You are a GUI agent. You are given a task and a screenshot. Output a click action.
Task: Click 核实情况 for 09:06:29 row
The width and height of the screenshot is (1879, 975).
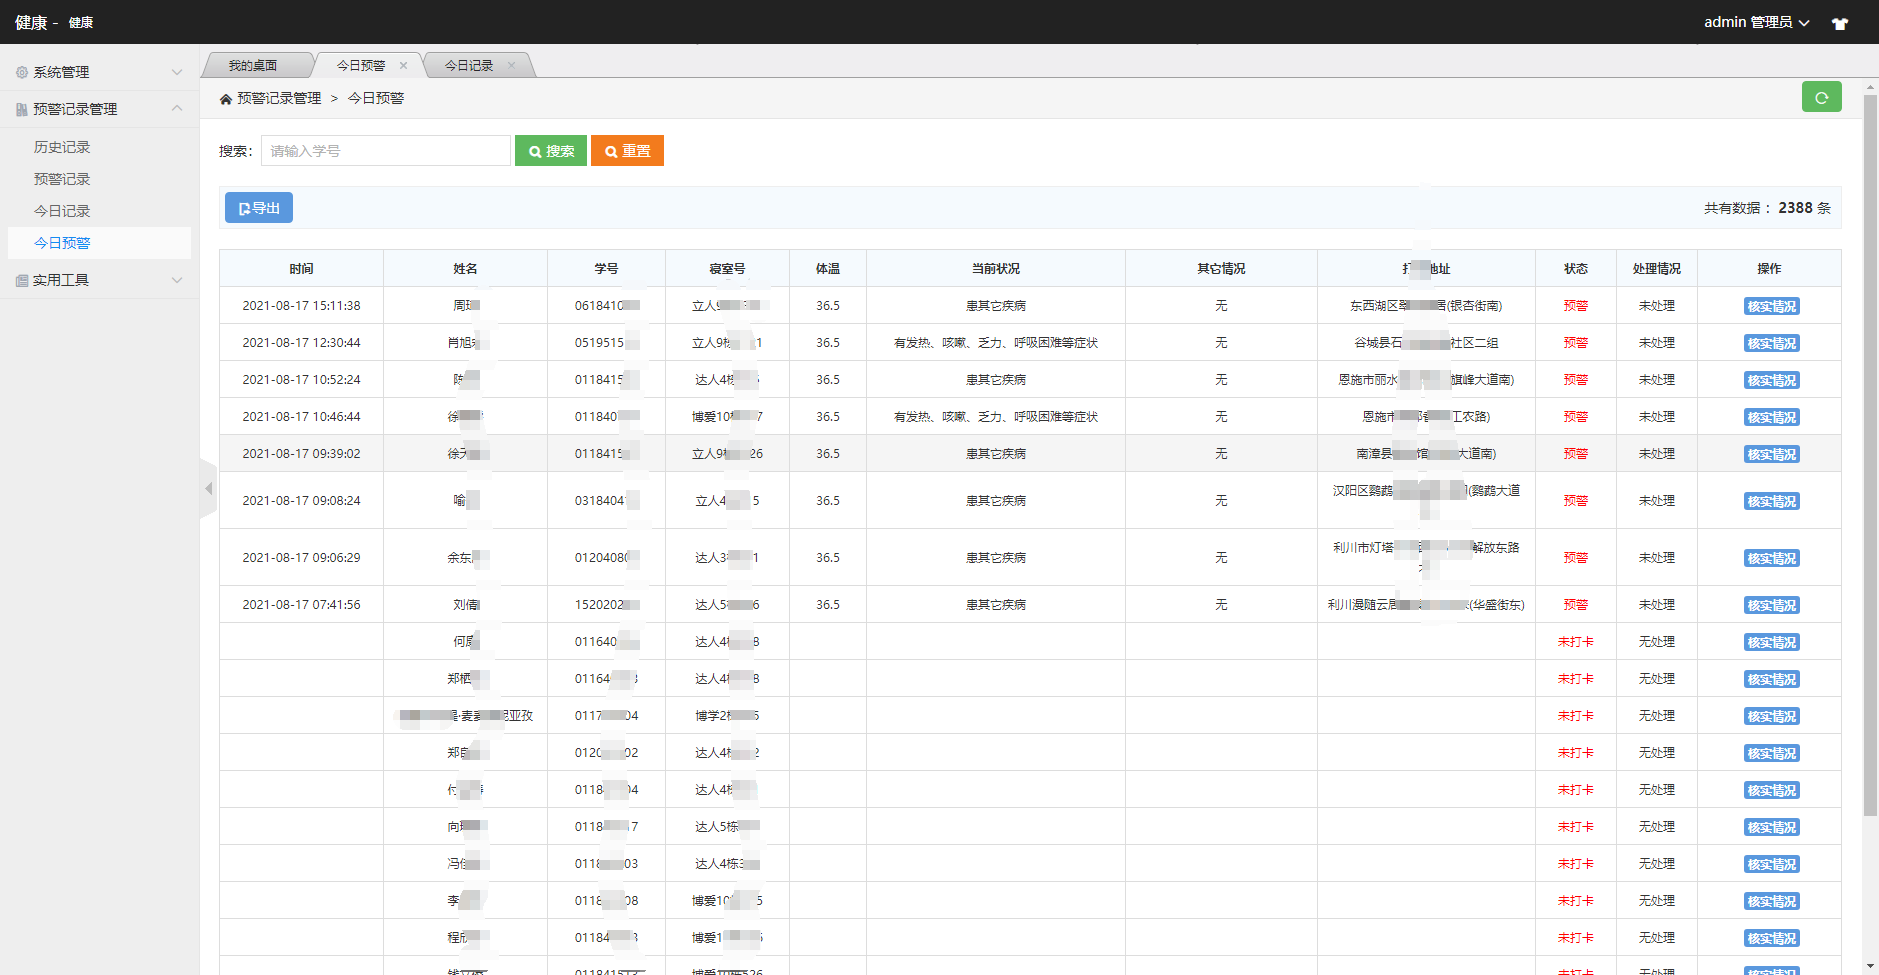coord(1771,559)
